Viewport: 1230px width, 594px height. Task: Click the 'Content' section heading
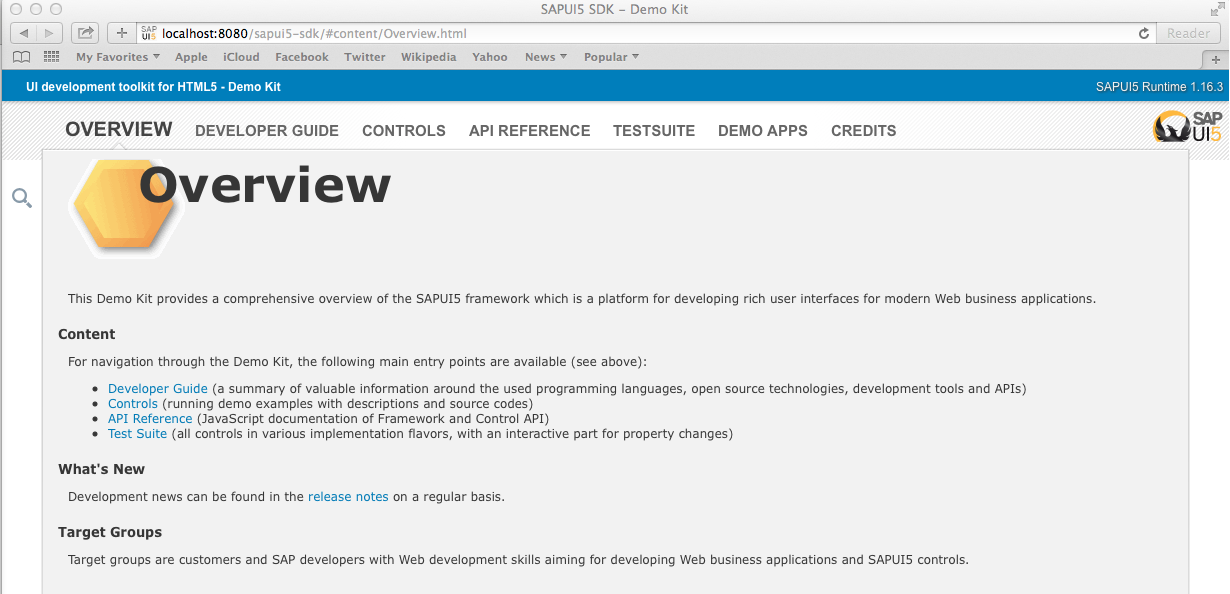87,334
